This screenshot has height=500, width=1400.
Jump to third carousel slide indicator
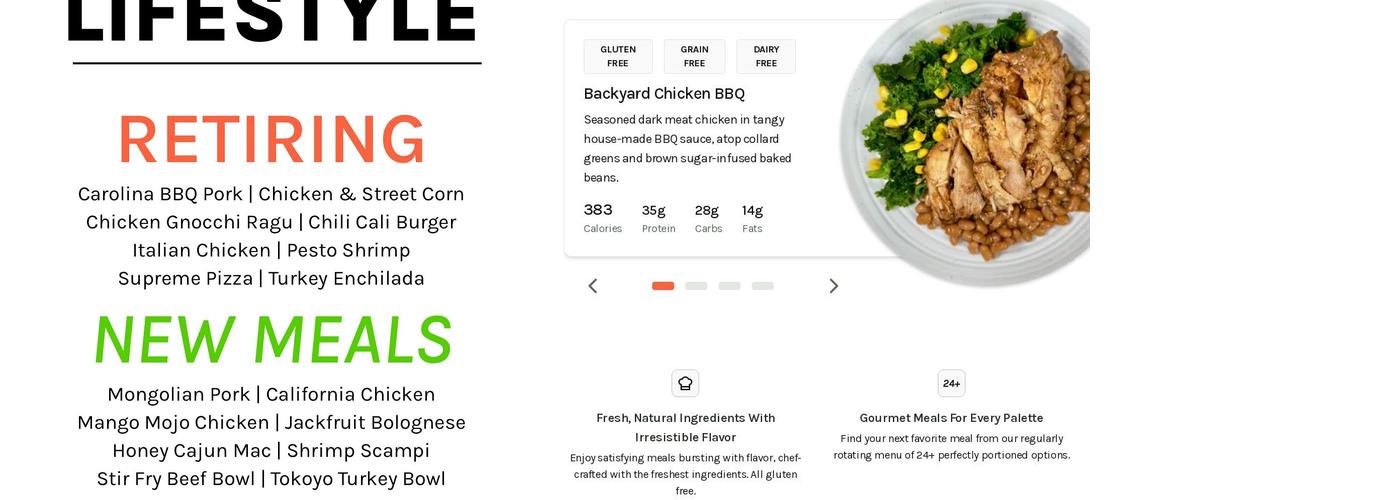point(729,286)
